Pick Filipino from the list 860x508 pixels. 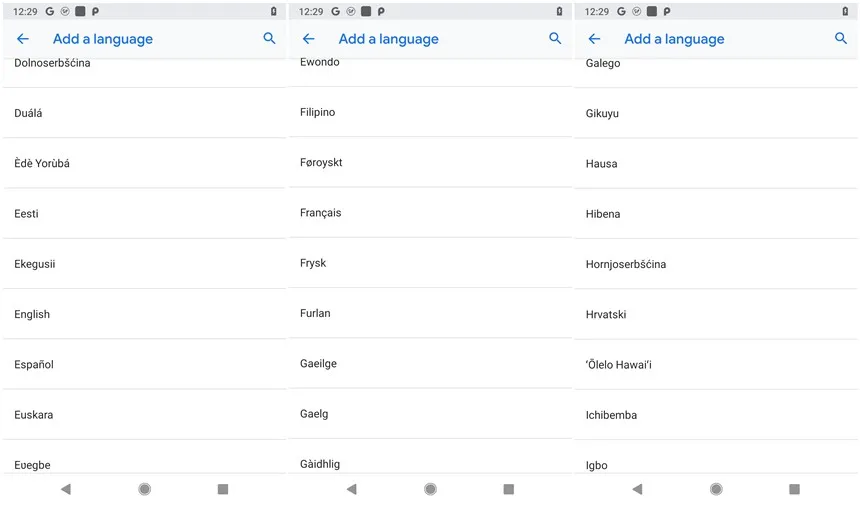pos(431,112)
